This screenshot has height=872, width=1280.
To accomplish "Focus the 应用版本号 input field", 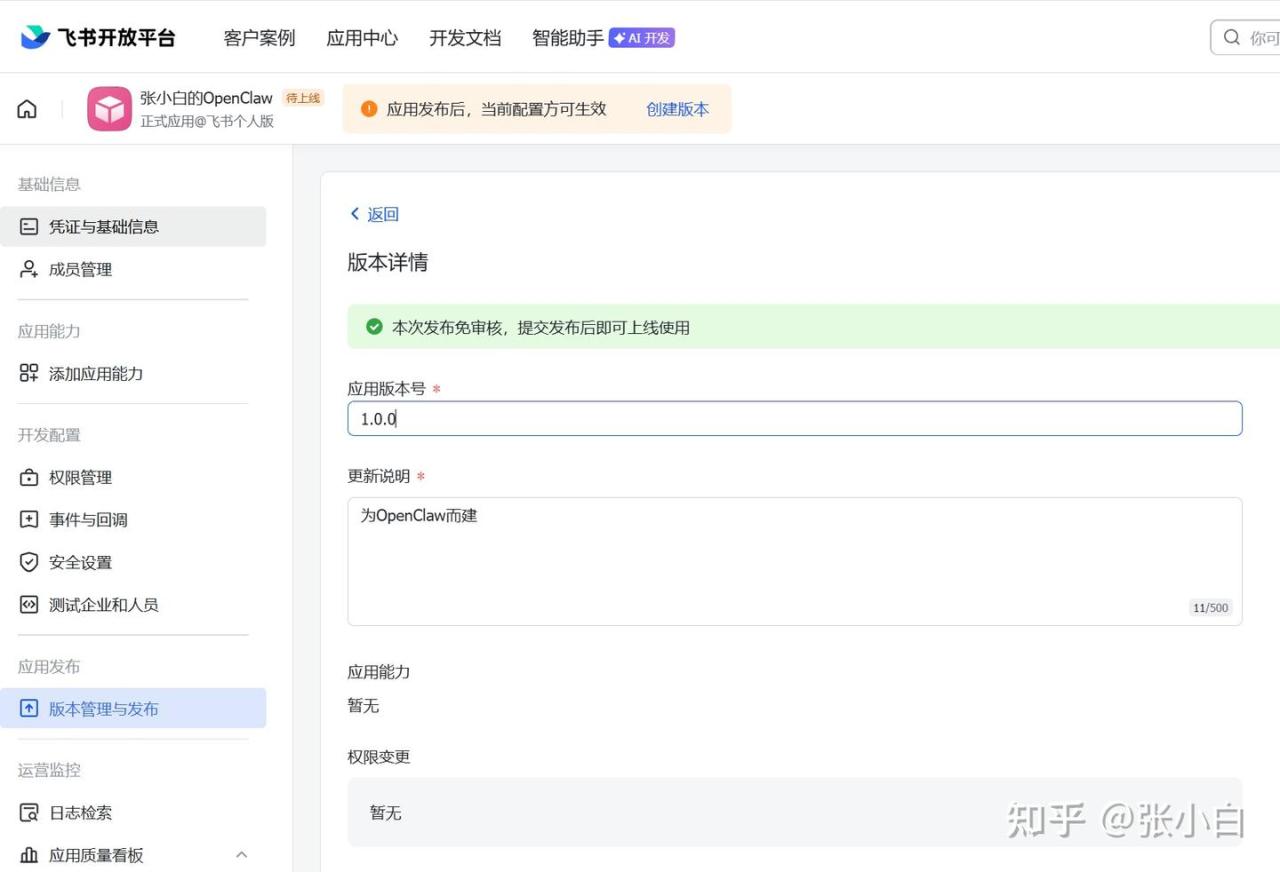I will 794,419.
